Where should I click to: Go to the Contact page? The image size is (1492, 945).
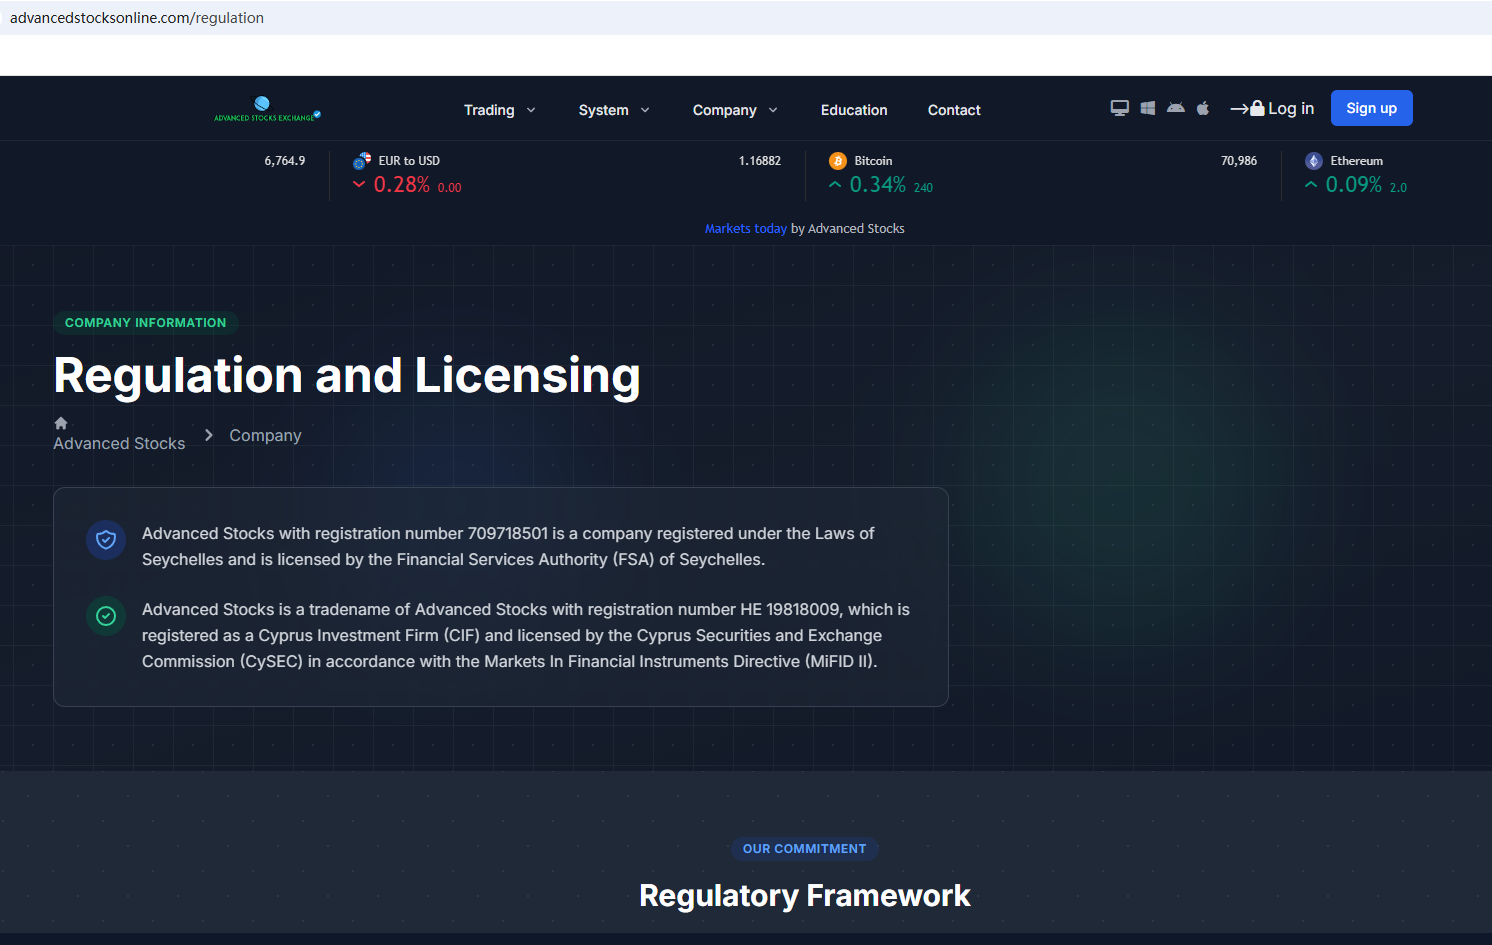(x=954, y=110)
